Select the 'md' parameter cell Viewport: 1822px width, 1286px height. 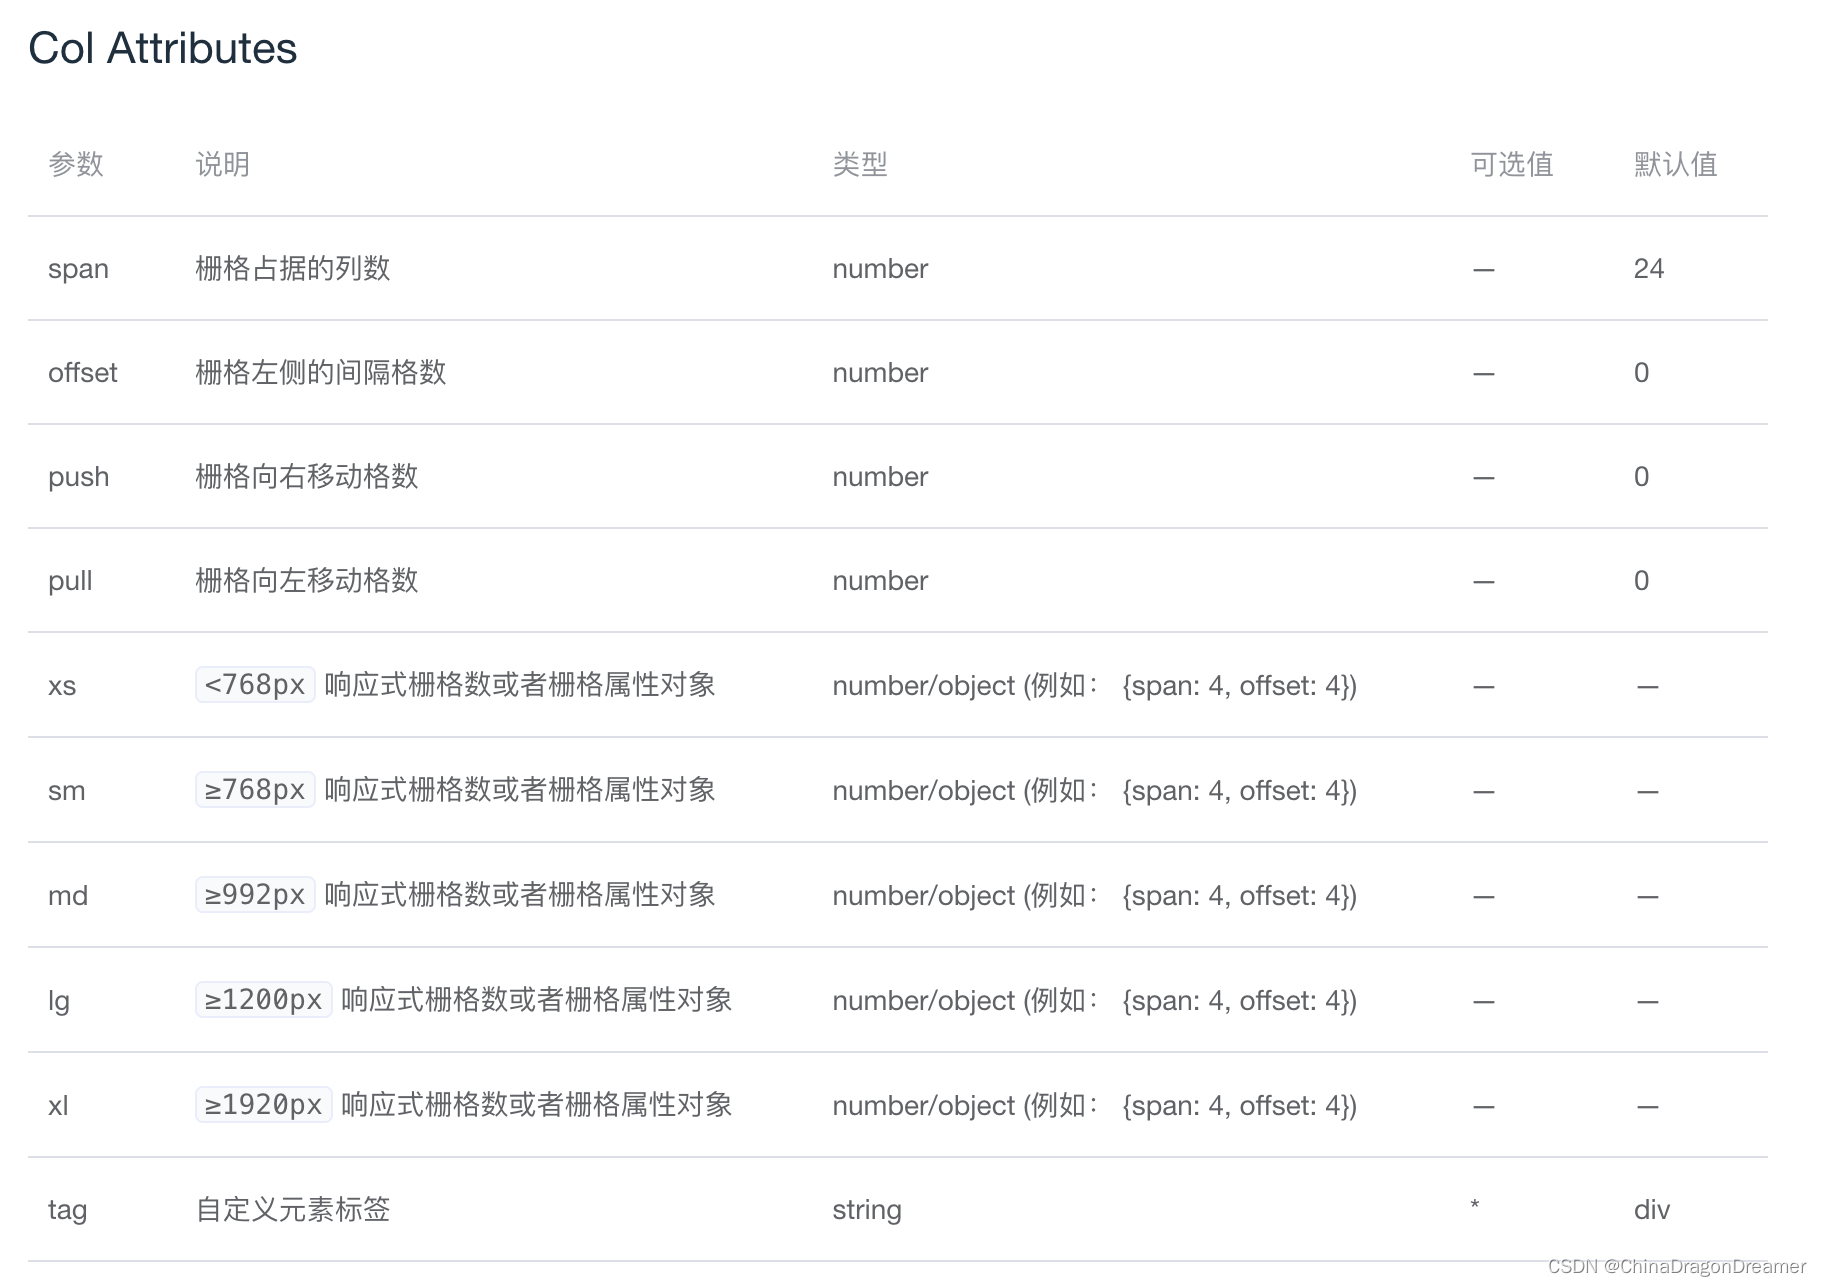coord(68,896)
